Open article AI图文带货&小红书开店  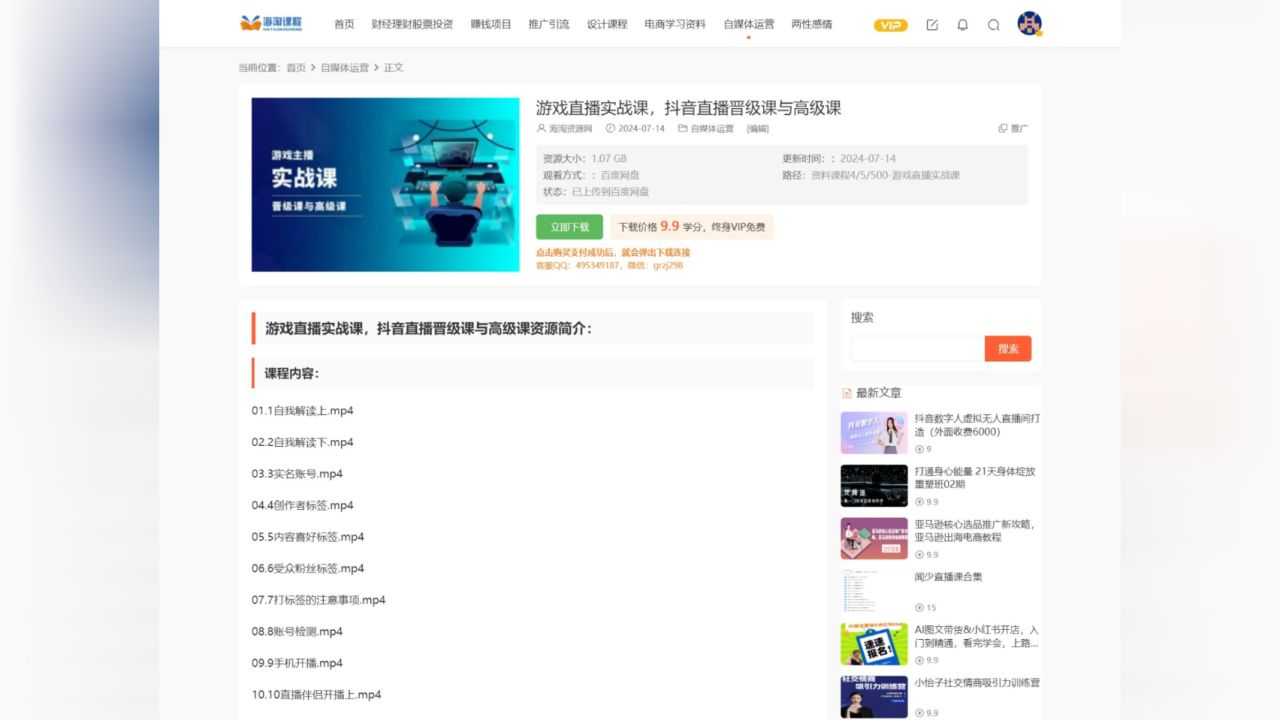tap(977, 636)
